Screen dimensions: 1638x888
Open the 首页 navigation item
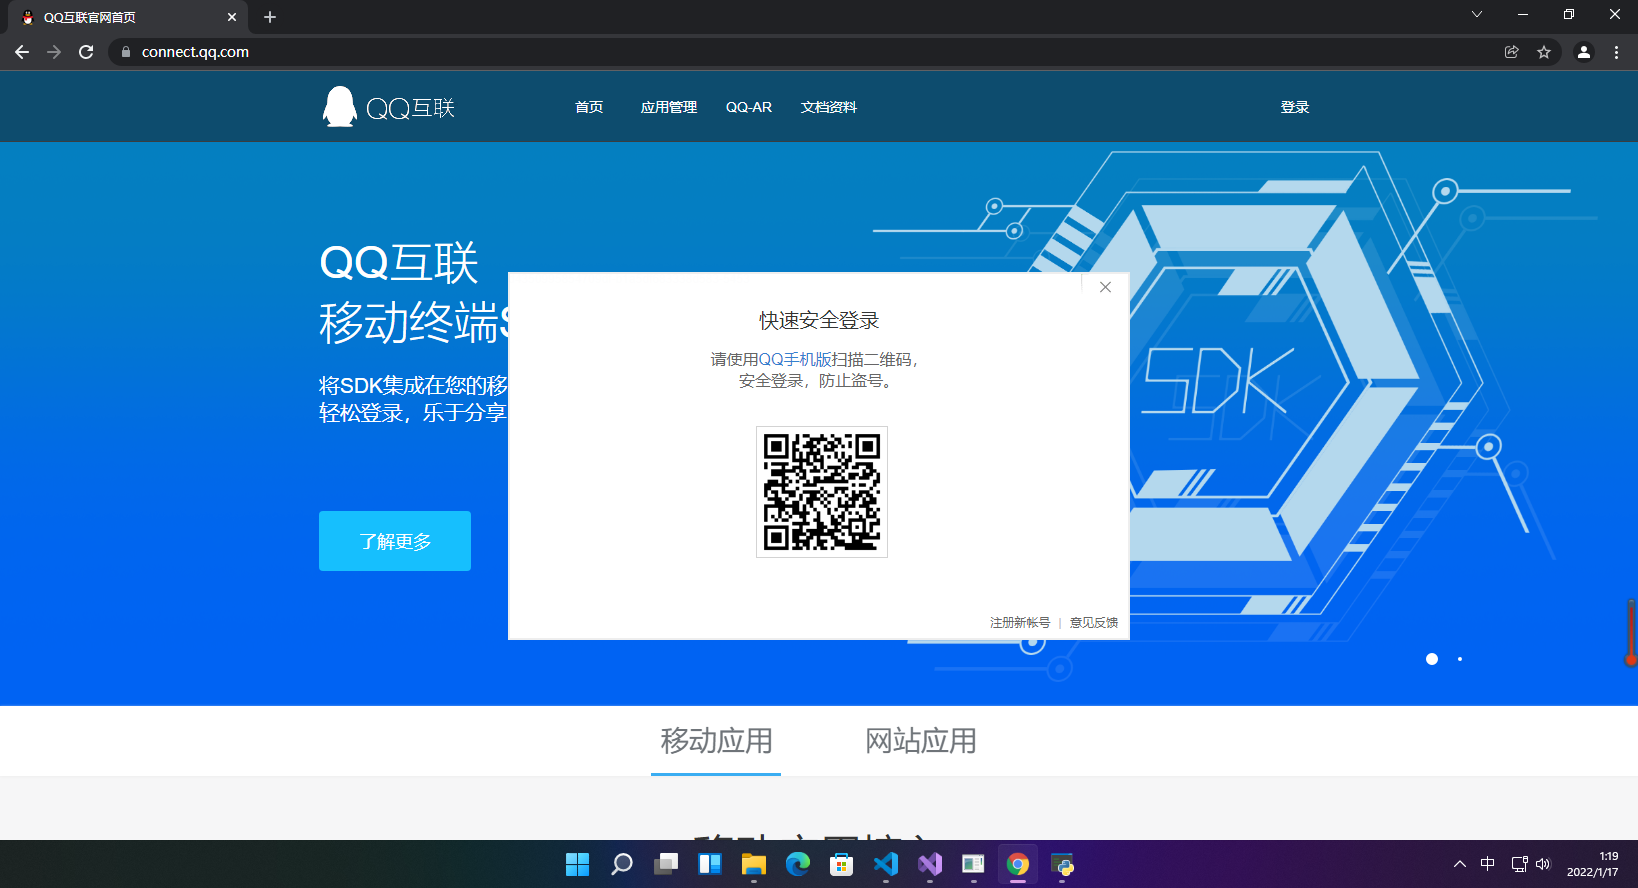pos(589,107)
